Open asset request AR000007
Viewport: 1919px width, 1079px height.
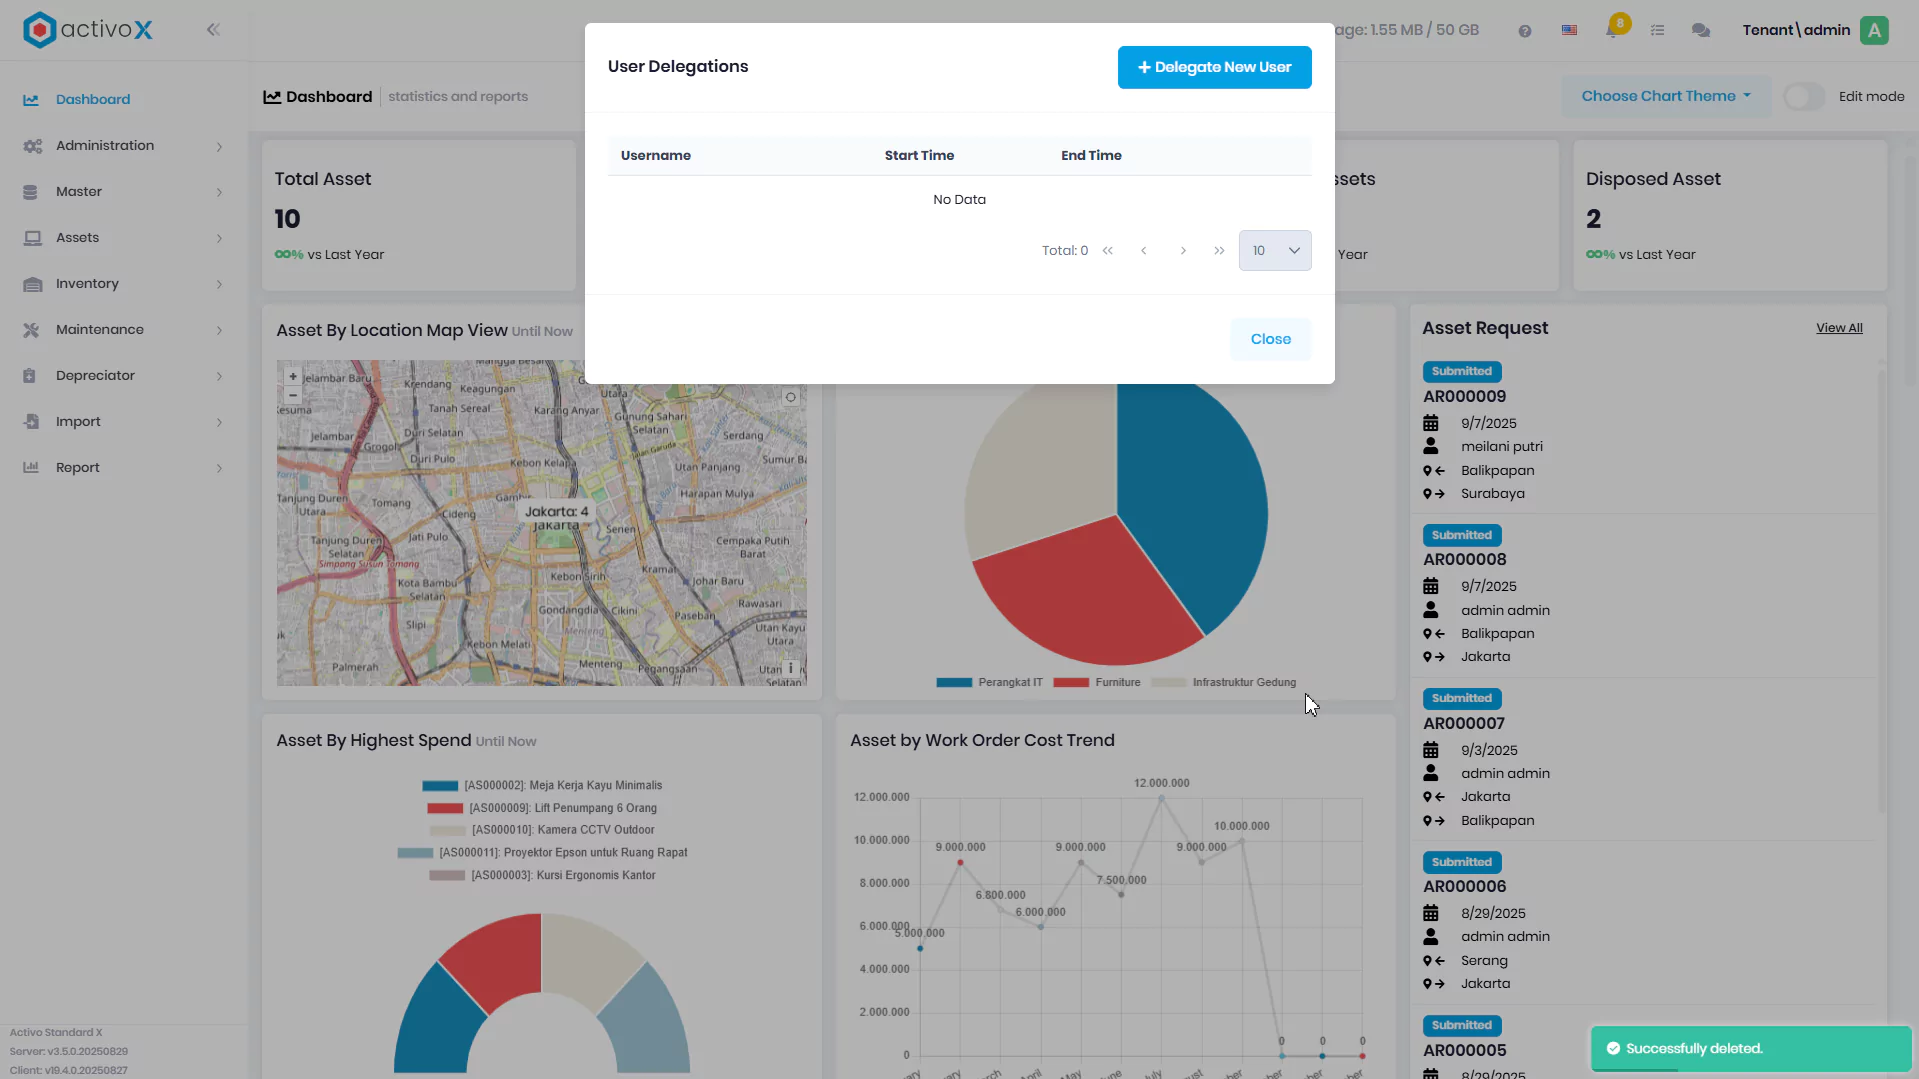(x=1464, y=724)
